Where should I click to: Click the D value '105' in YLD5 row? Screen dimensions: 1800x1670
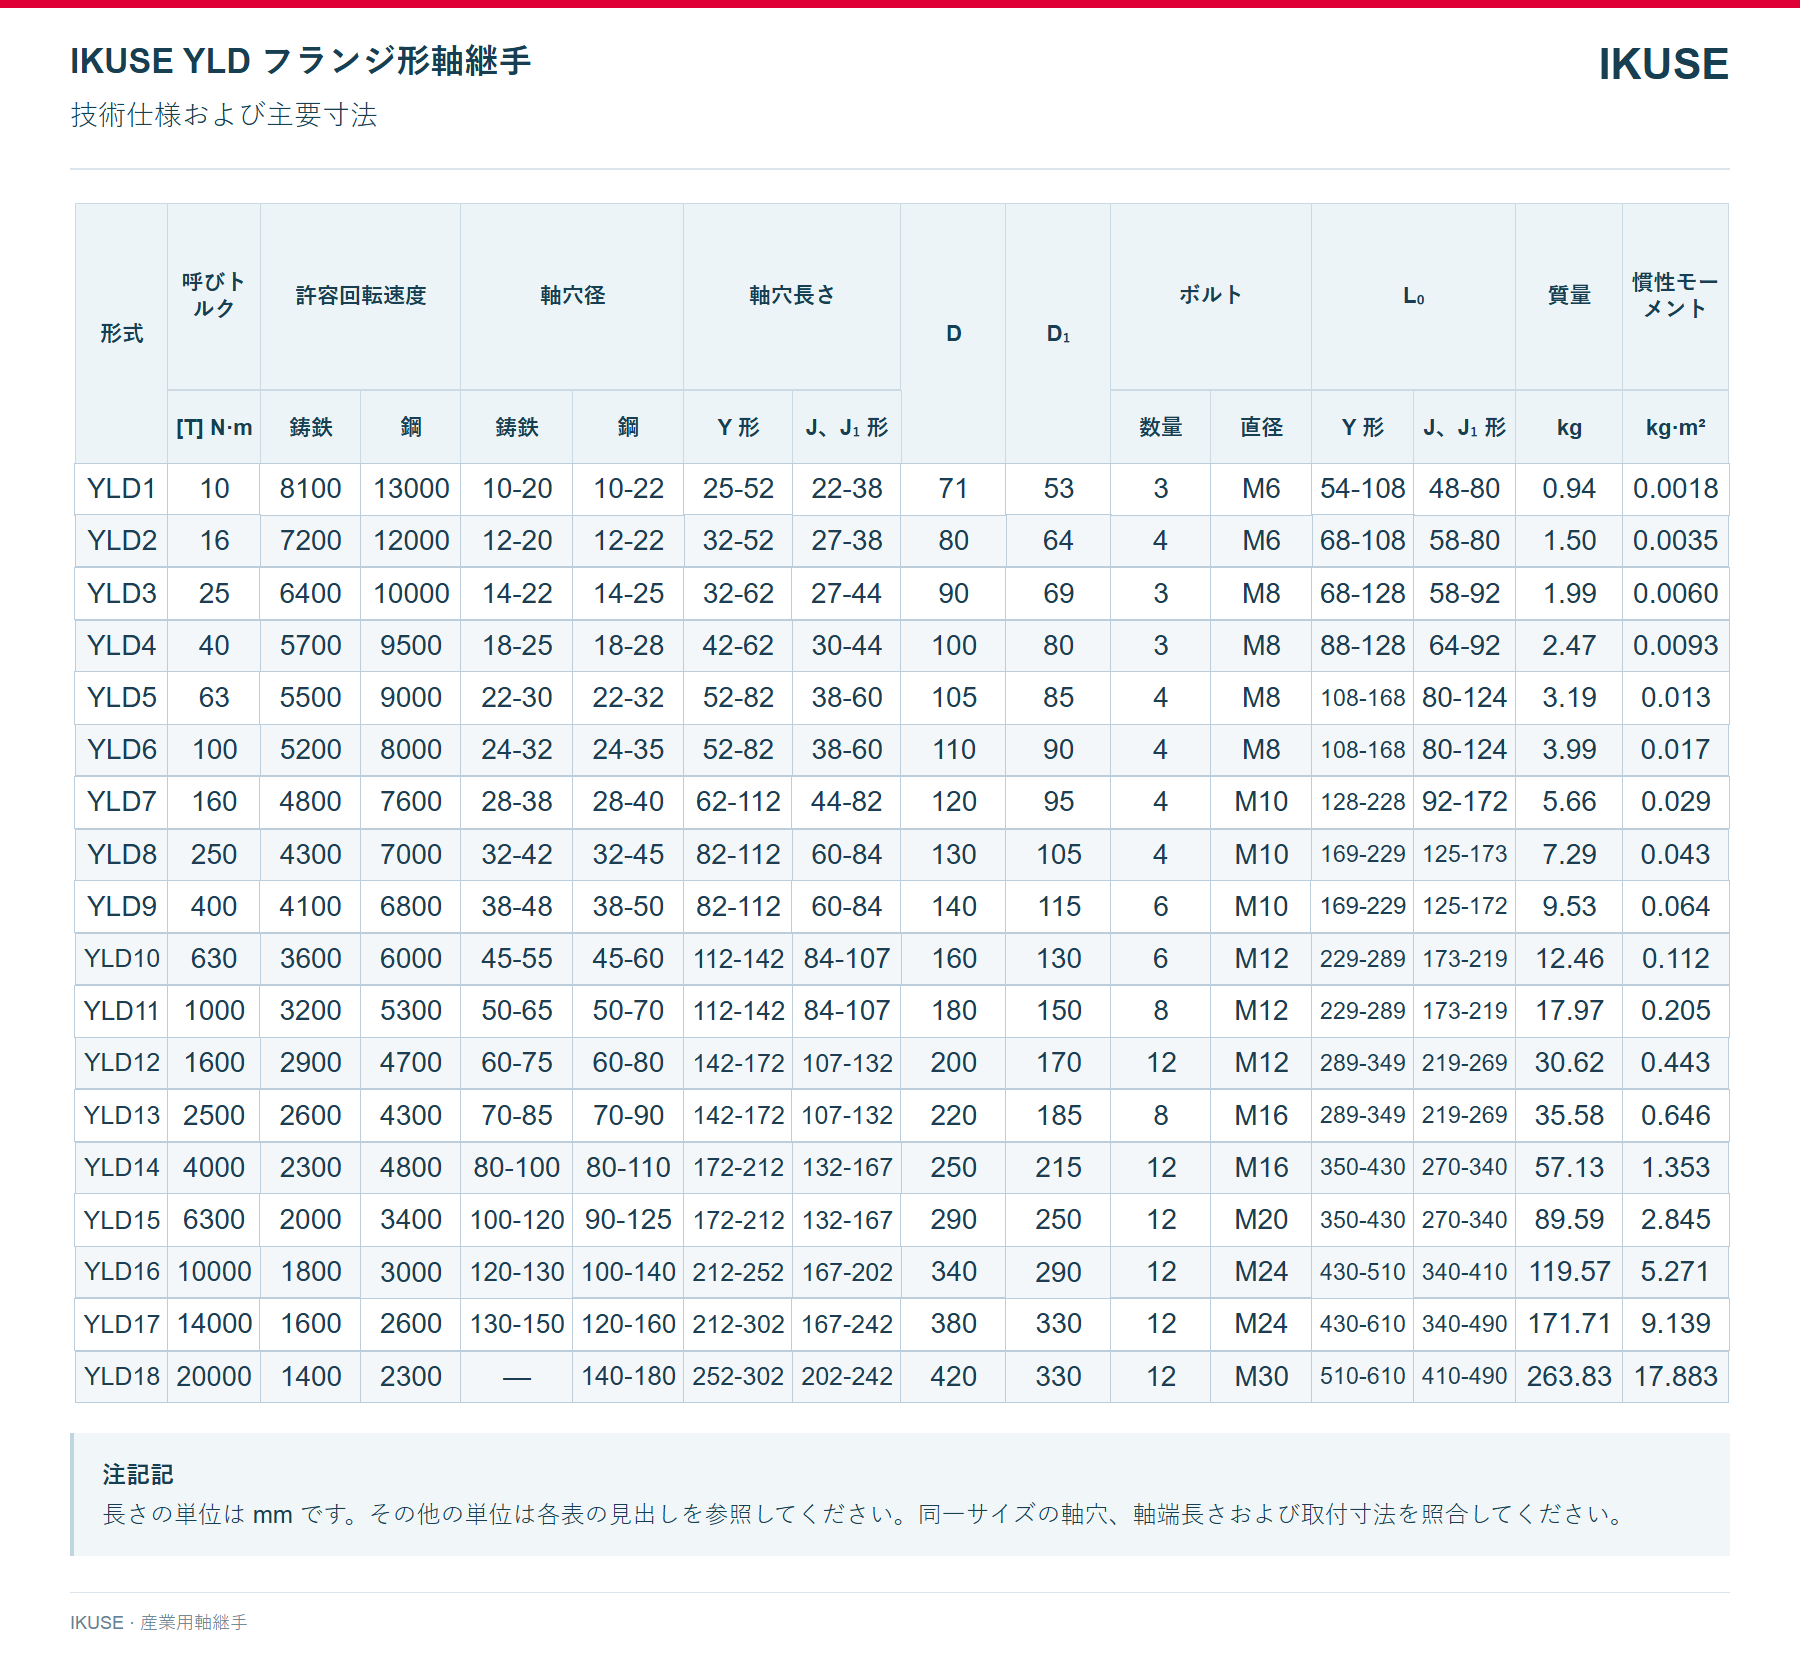(954, 697)
